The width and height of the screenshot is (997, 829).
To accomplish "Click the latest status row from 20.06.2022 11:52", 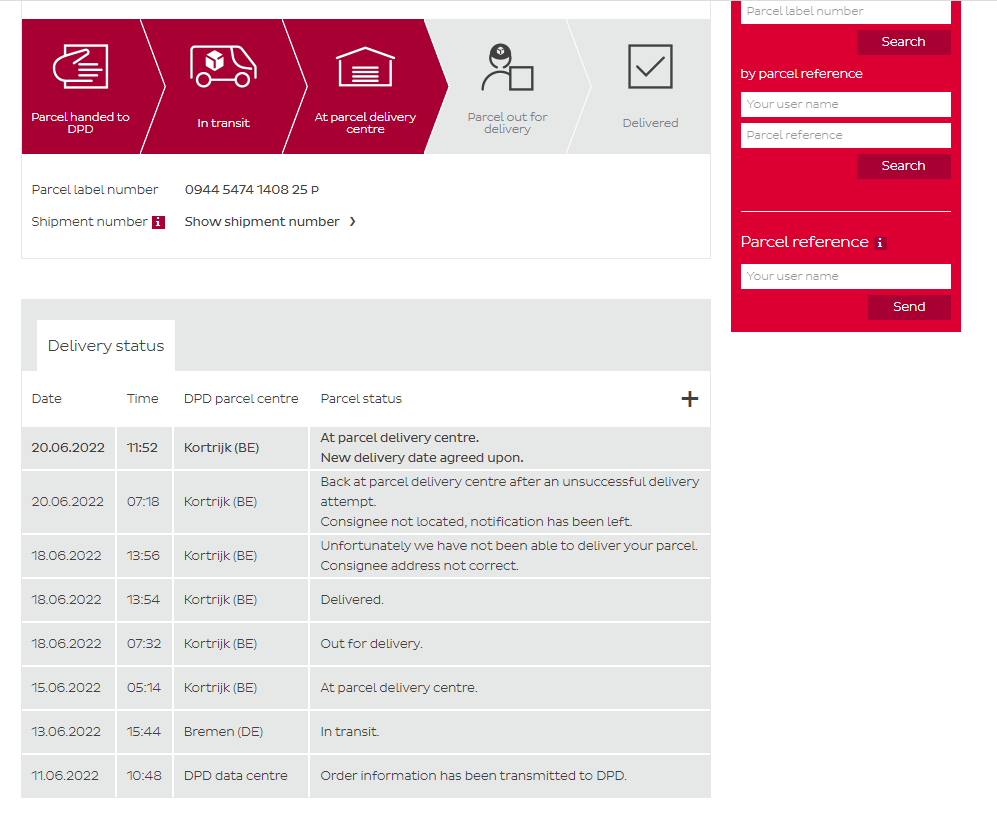I will 366,448.
